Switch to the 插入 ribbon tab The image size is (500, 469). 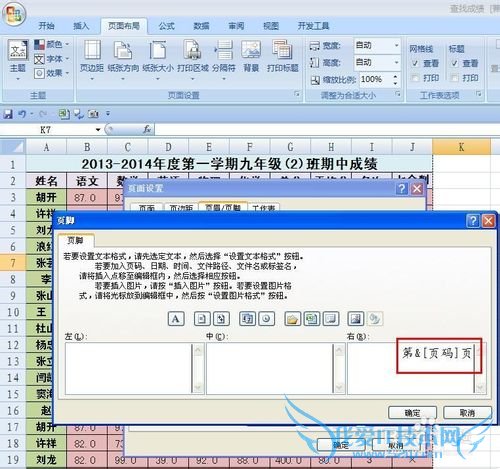point(81,26)
